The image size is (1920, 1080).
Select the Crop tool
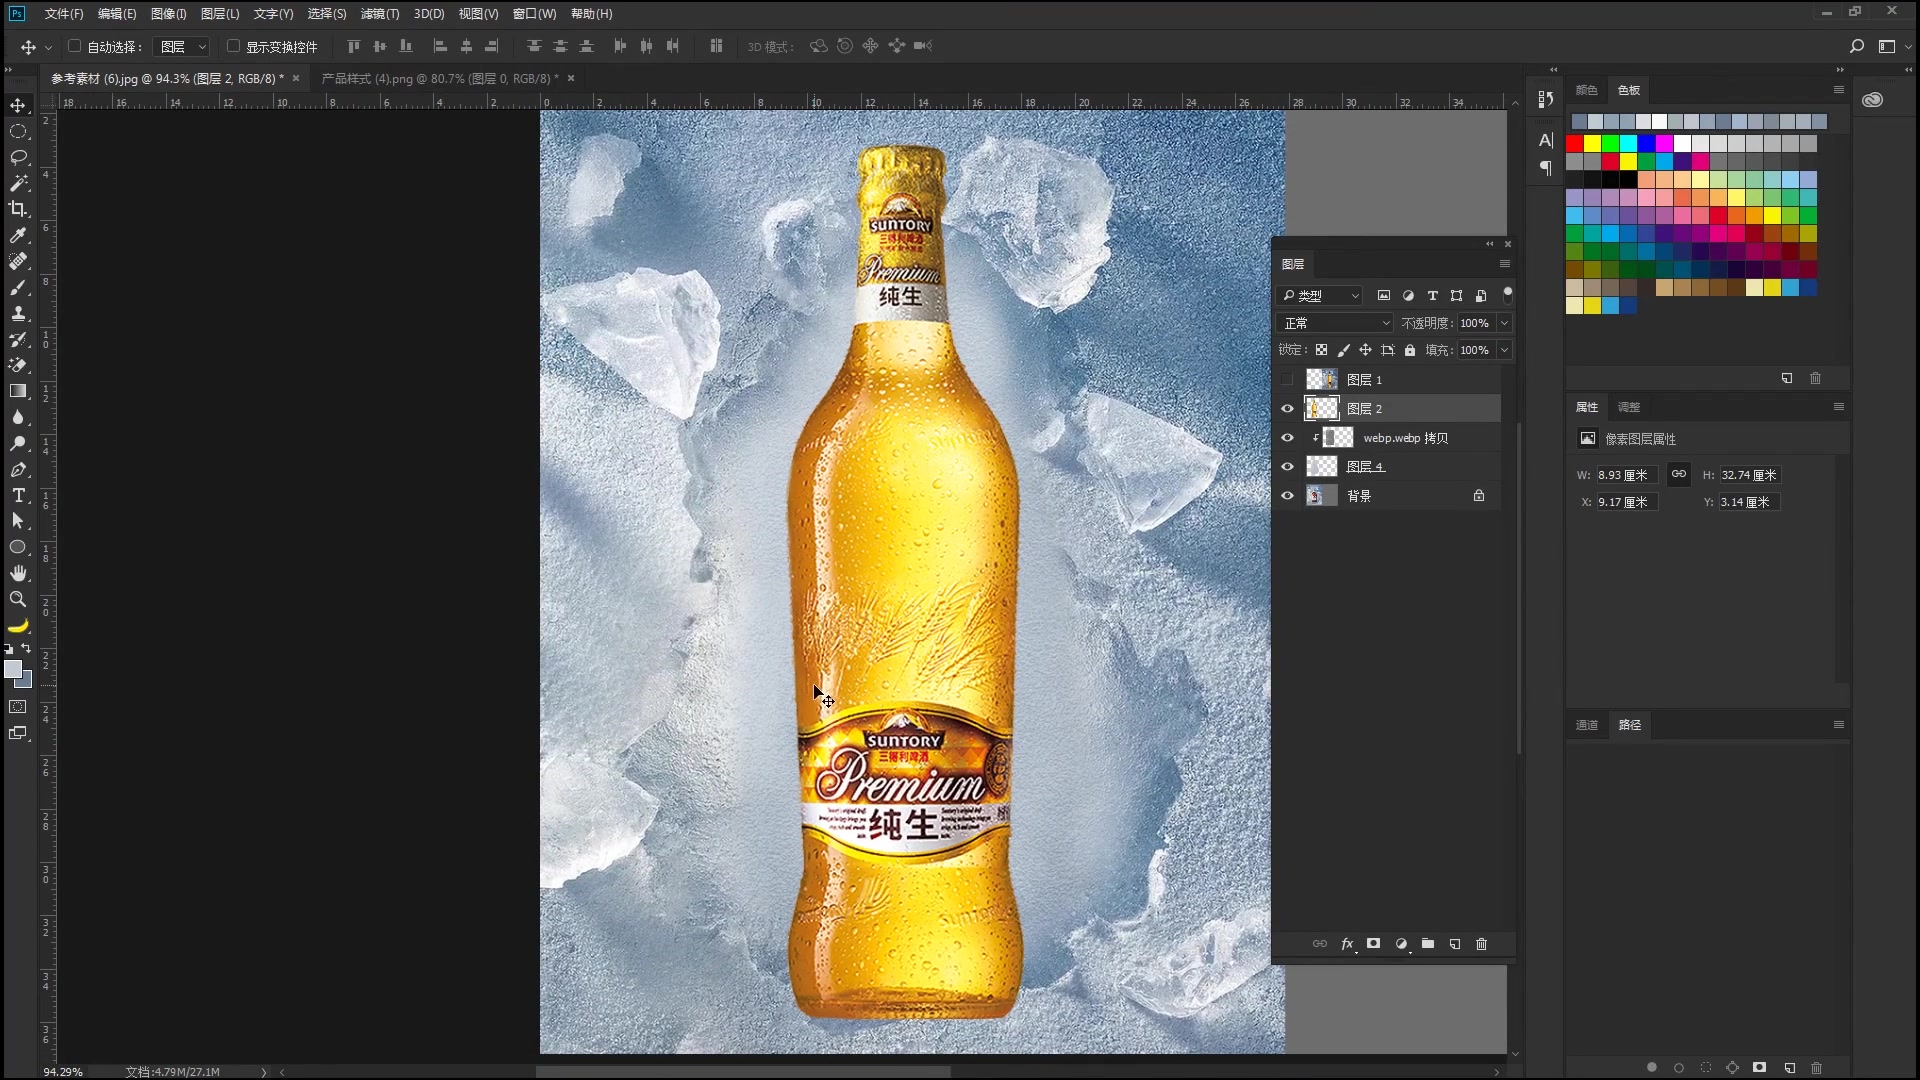[18, 209]
